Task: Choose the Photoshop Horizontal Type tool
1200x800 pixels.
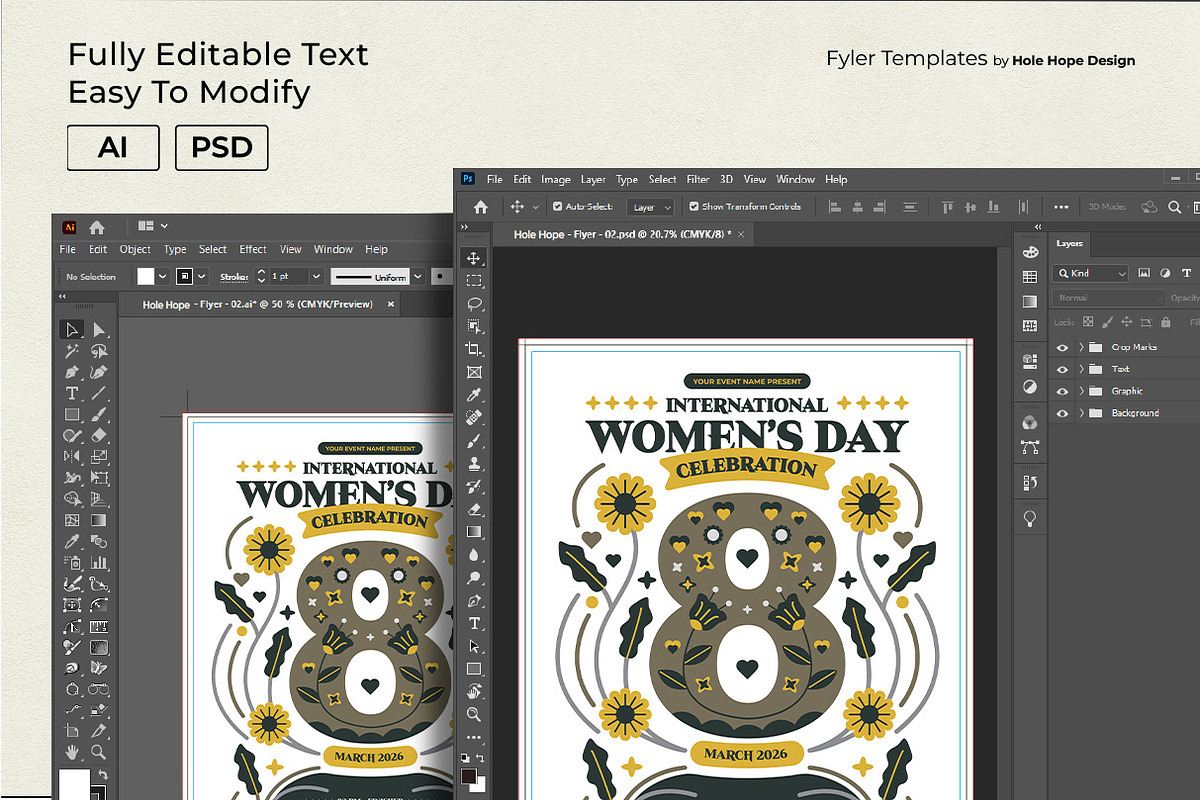Action: (x=474, y=623)
